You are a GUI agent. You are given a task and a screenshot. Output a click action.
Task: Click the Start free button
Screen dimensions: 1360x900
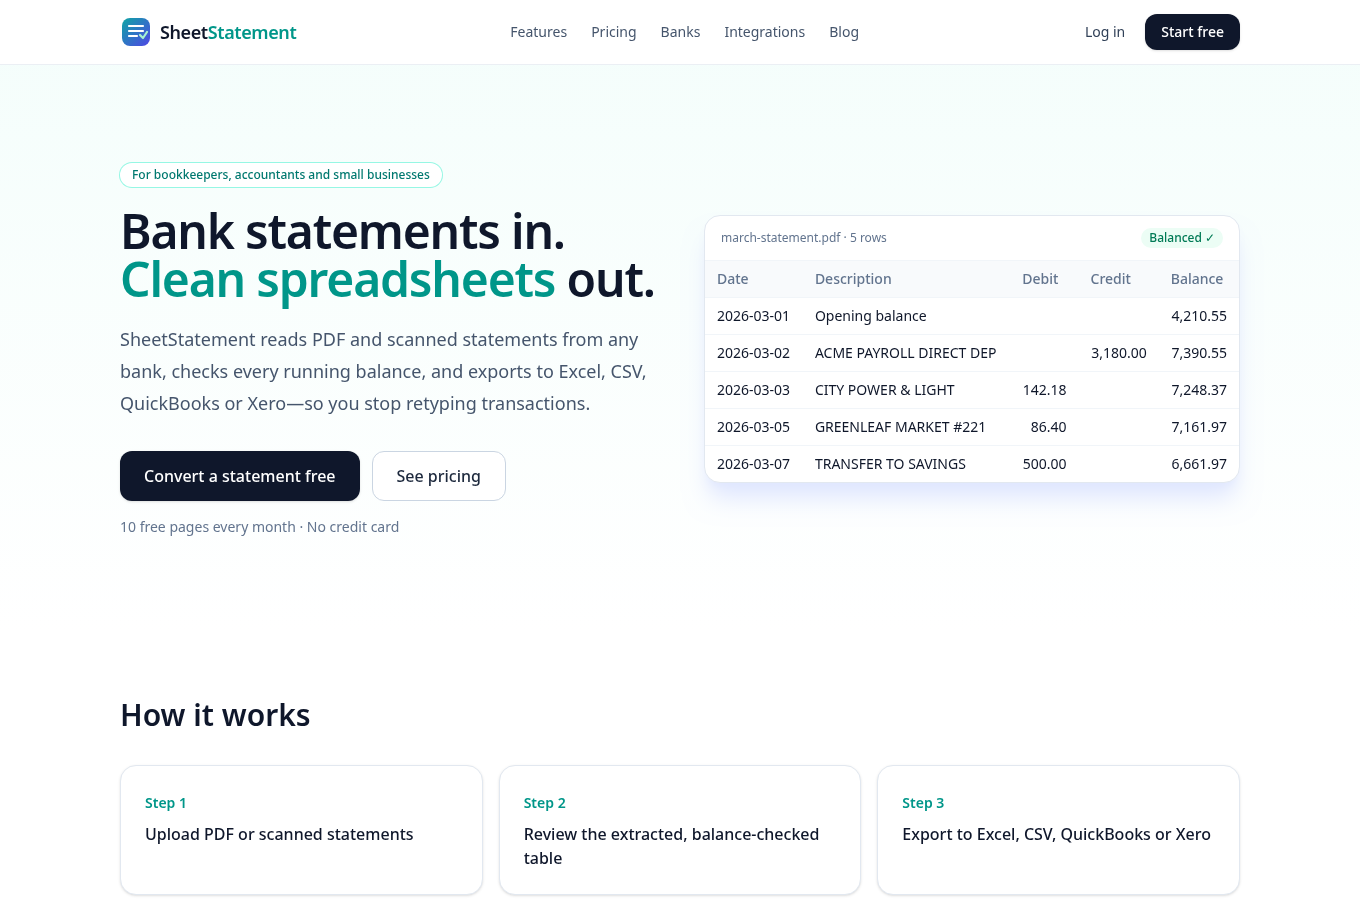pos(1192,32)
